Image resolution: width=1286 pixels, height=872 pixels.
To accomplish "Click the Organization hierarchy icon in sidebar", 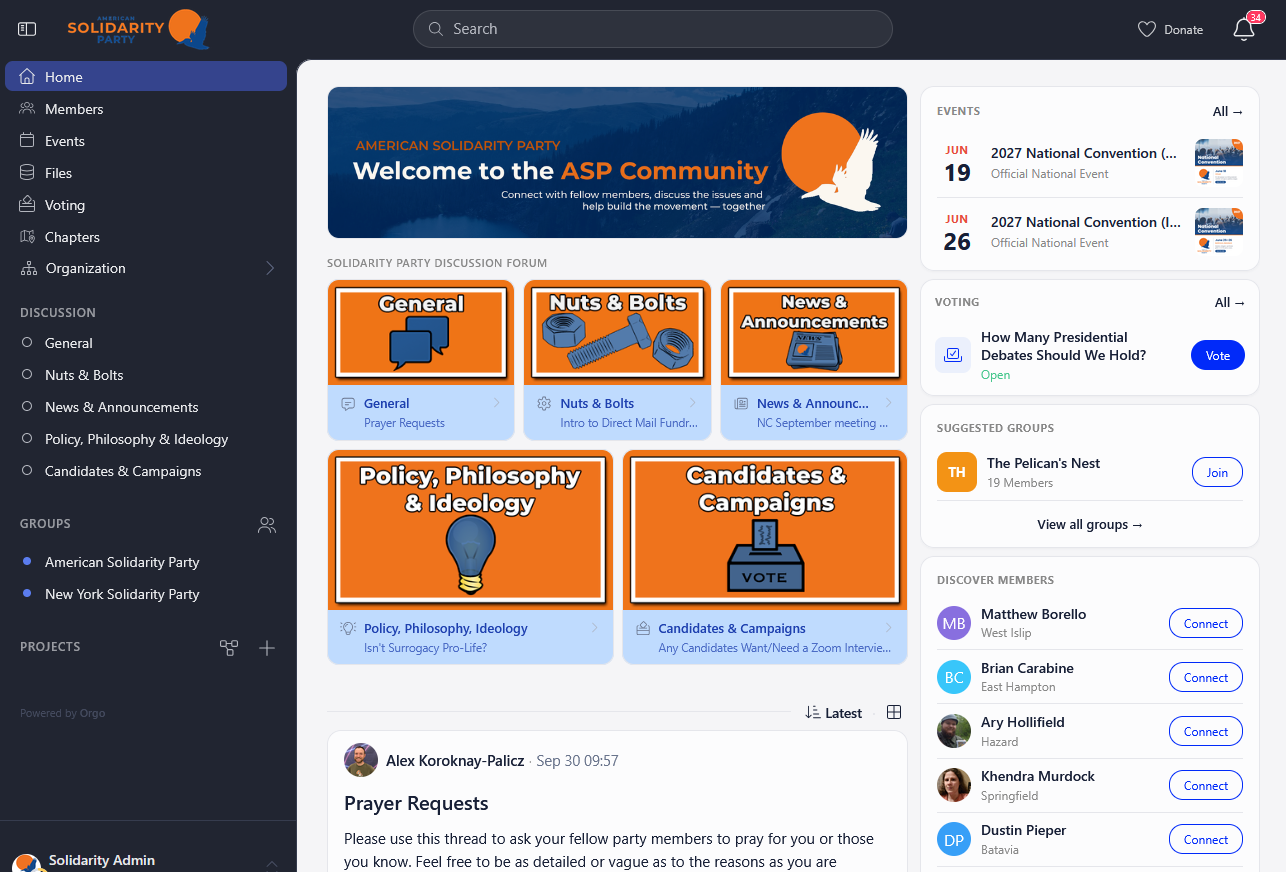I will [27, 268].
